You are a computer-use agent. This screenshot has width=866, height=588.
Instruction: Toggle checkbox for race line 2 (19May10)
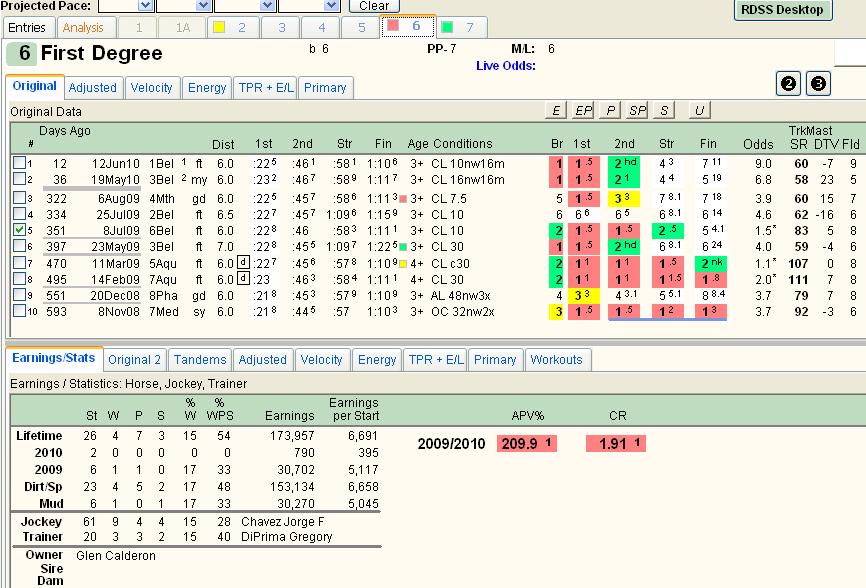coord(19,178)
